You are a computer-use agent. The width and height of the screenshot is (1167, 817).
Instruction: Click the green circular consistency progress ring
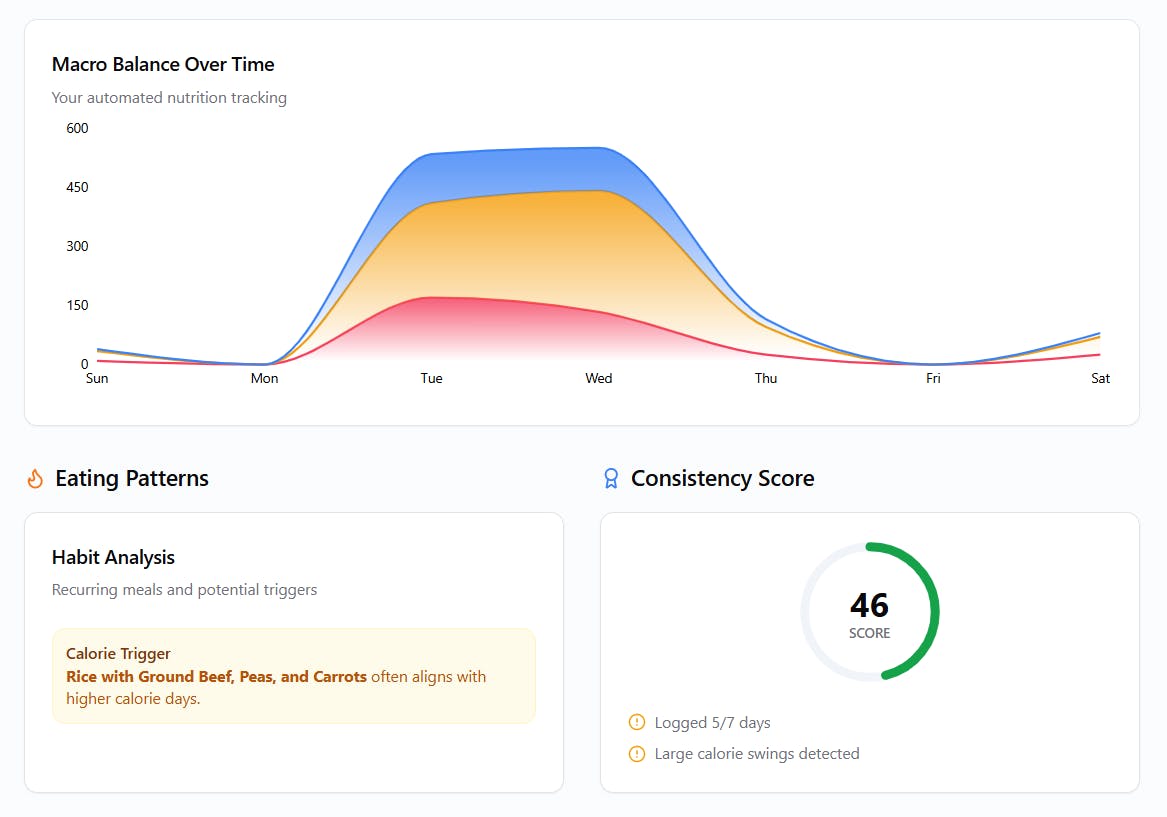[869, 612]
